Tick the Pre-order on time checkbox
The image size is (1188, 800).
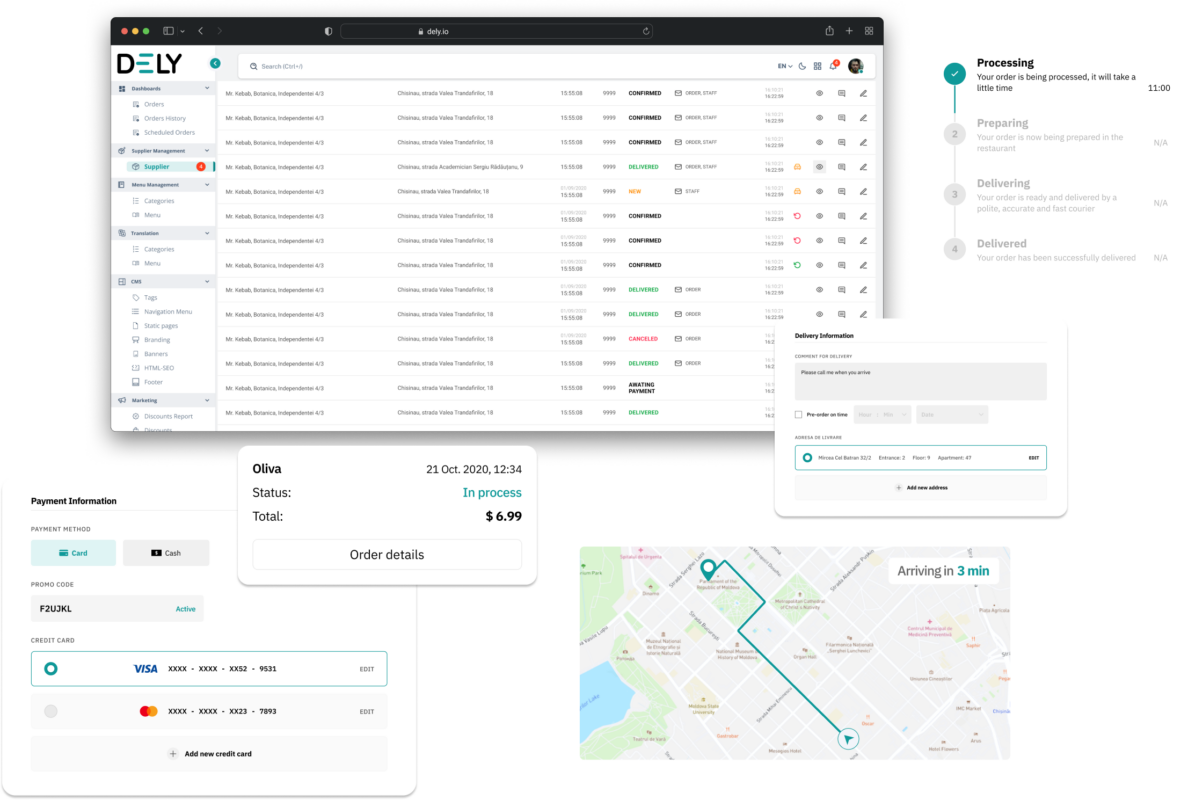coord(798,414)
